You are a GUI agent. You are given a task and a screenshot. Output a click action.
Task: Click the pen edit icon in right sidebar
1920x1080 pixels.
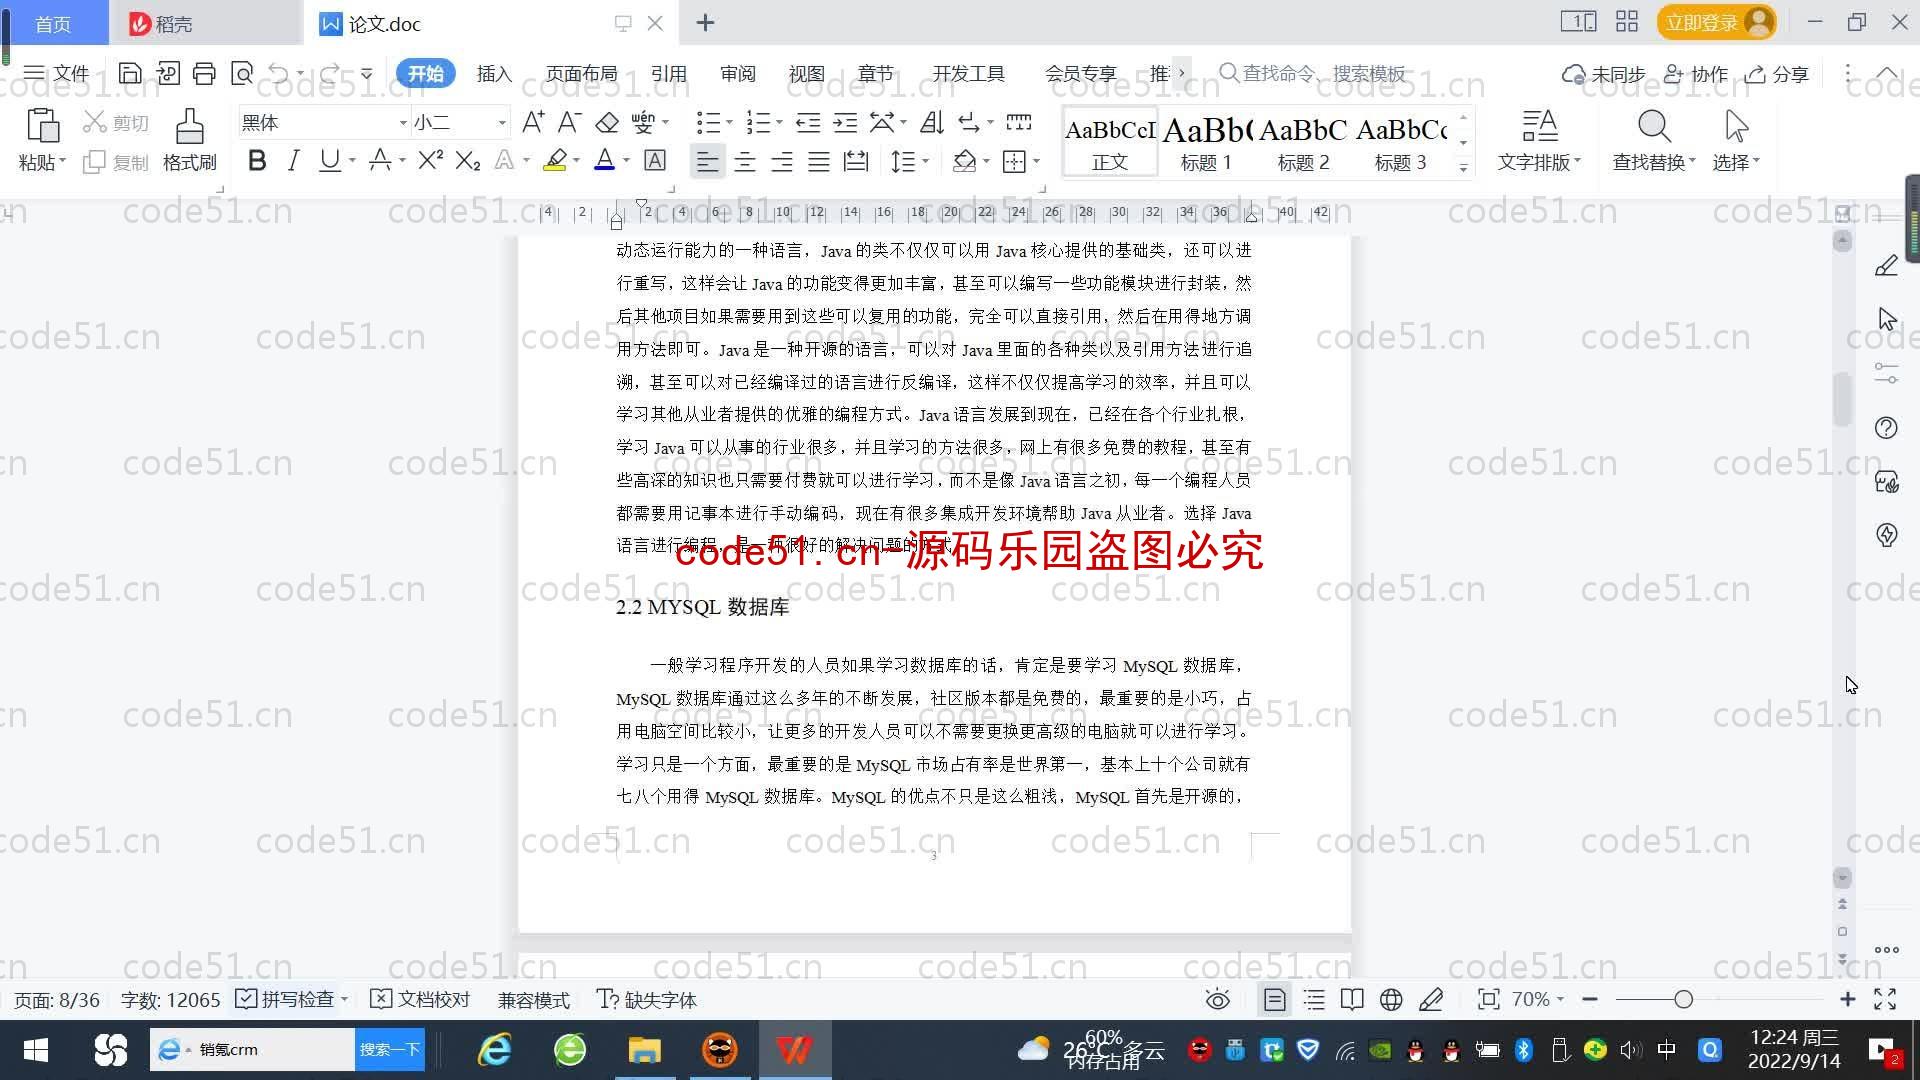tap(1886, 265)
